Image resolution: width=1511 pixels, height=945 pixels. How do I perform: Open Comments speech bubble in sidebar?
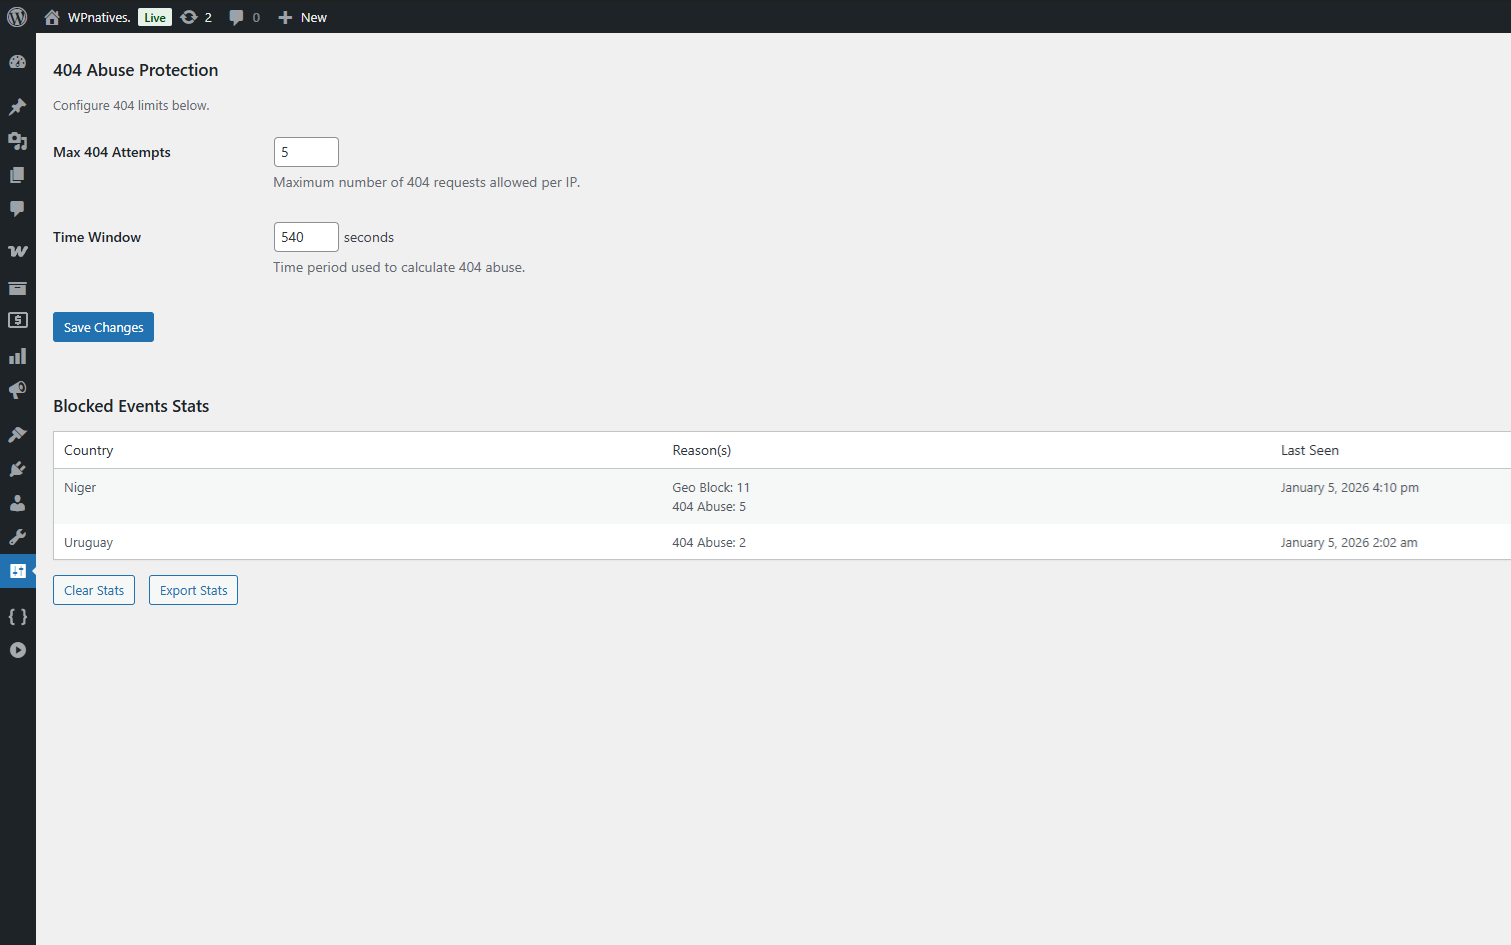tap(18, 209)
